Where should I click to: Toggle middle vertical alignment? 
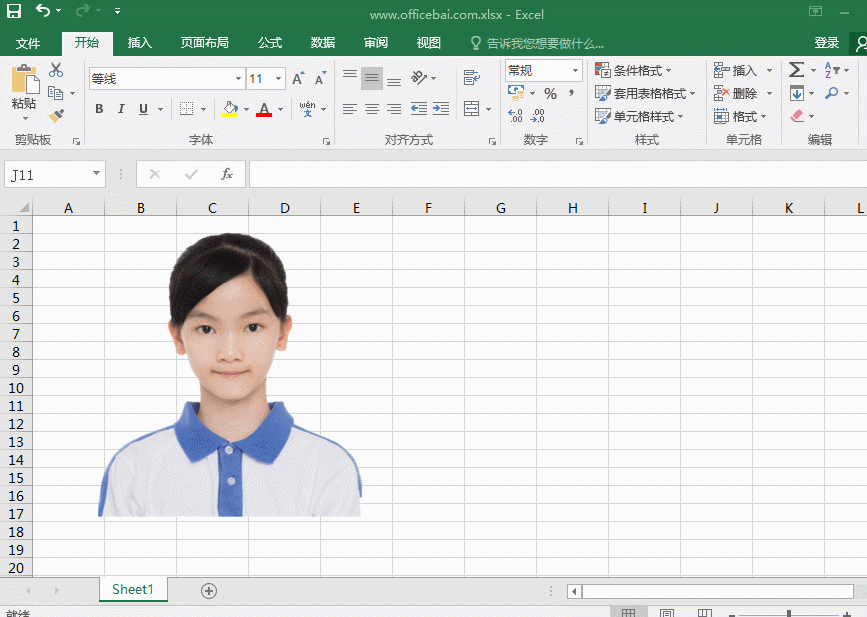372,78
